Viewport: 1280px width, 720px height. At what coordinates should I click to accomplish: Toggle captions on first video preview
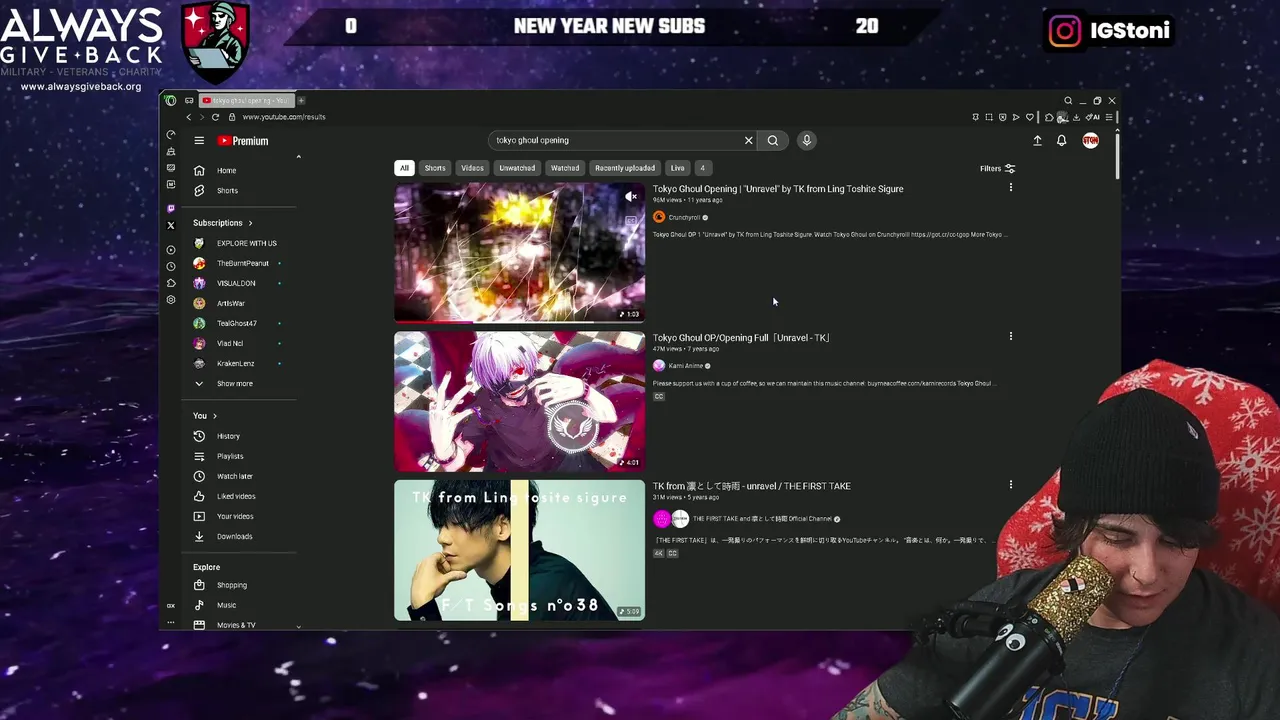[630, 220]
